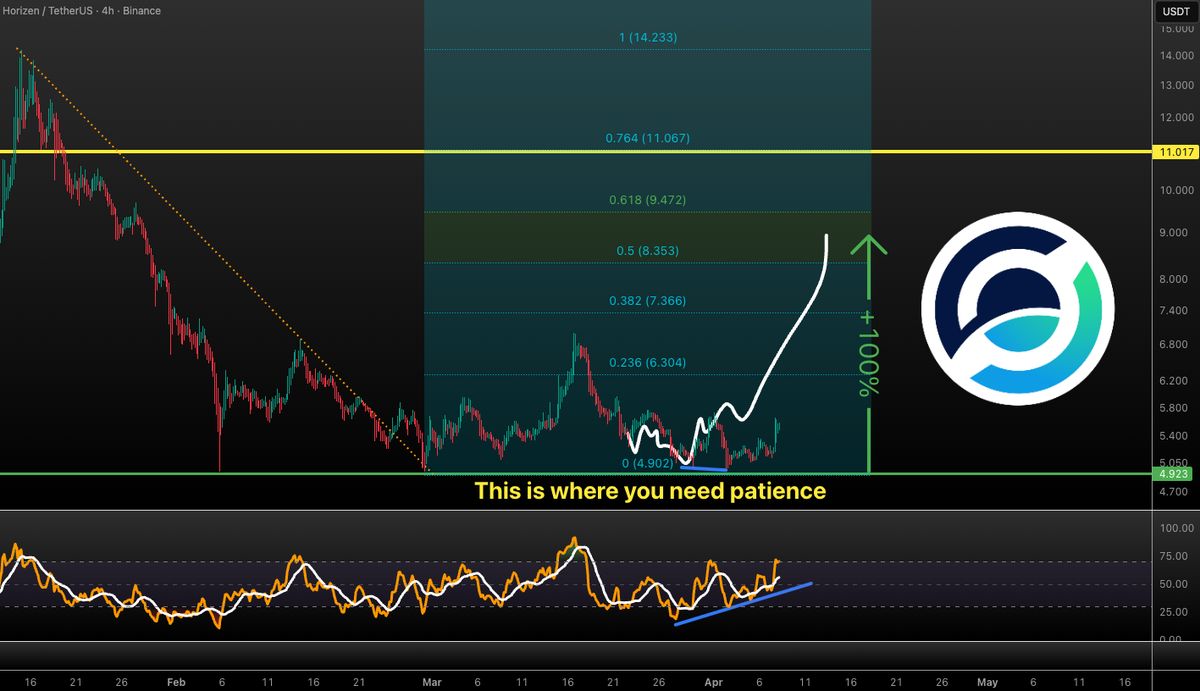This screenshot has width=1200, height=691.
Task: Click 4.700 on the price scale
Action: point(1175,492)
